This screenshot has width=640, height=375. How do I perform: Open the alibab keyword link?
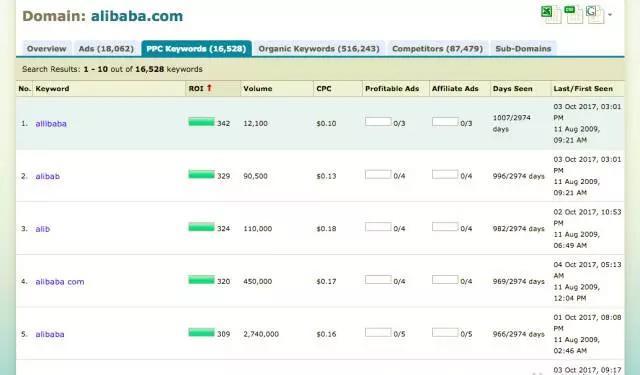48,176
